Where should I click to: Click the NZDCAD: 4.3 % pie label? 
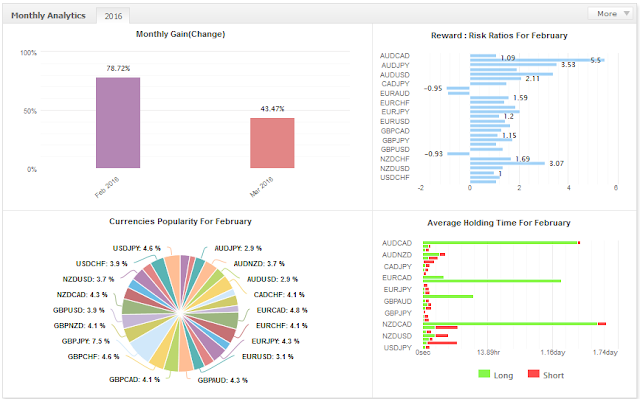(x=82, y=295)
